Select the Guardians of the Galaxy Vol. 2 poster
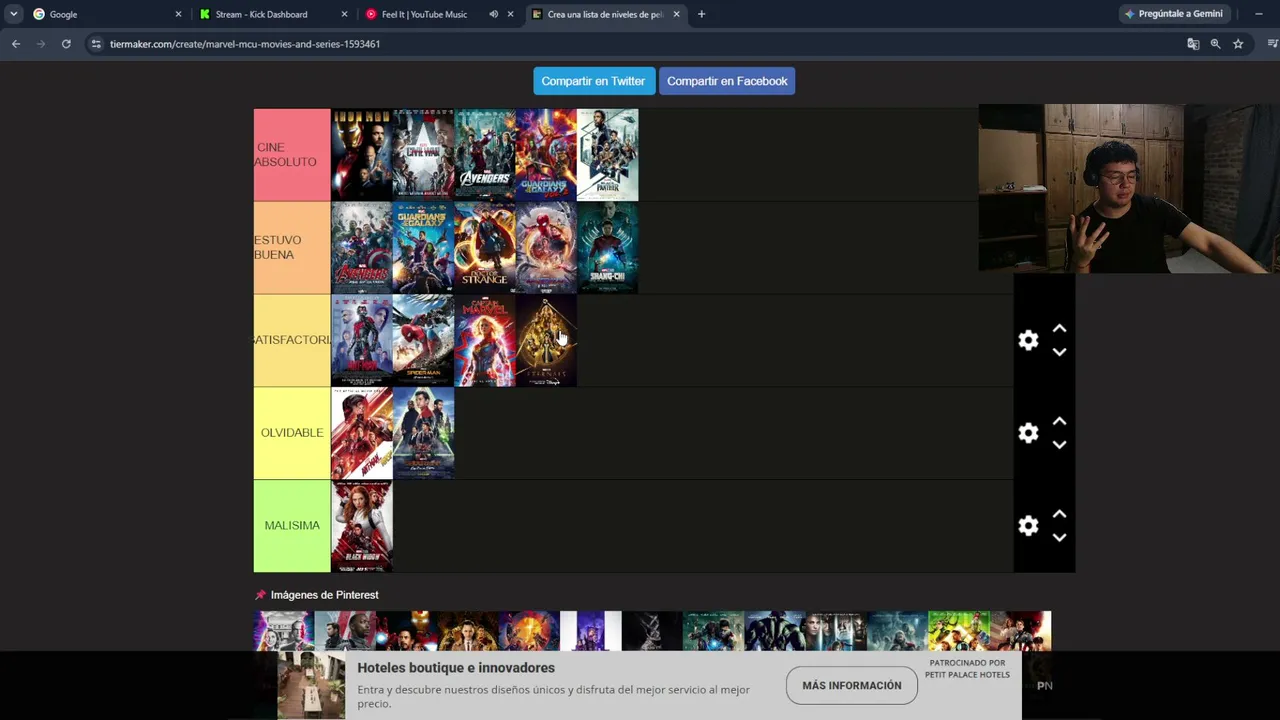1280x720 pixels. pyautogui.click(x=546, y=155)
